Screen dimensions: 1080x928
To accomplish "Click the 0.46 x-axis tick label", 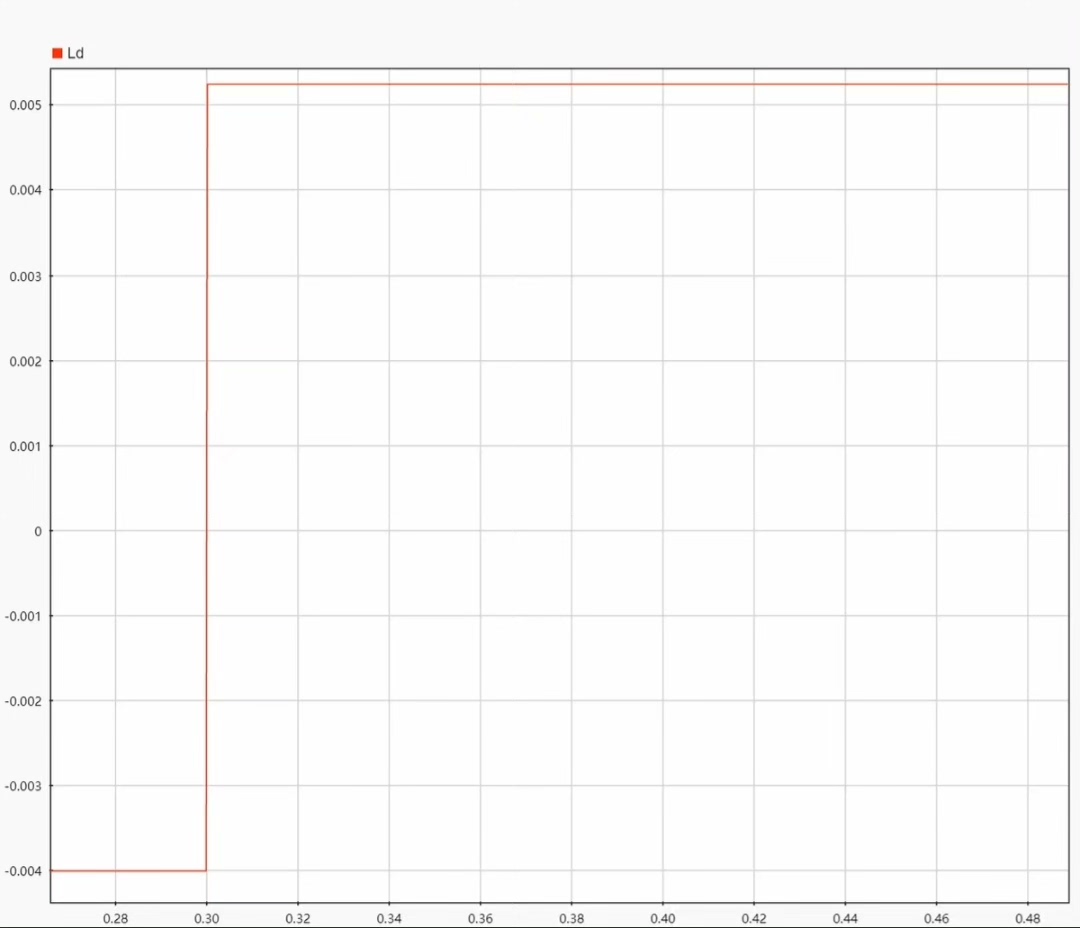I will [937, 918].
